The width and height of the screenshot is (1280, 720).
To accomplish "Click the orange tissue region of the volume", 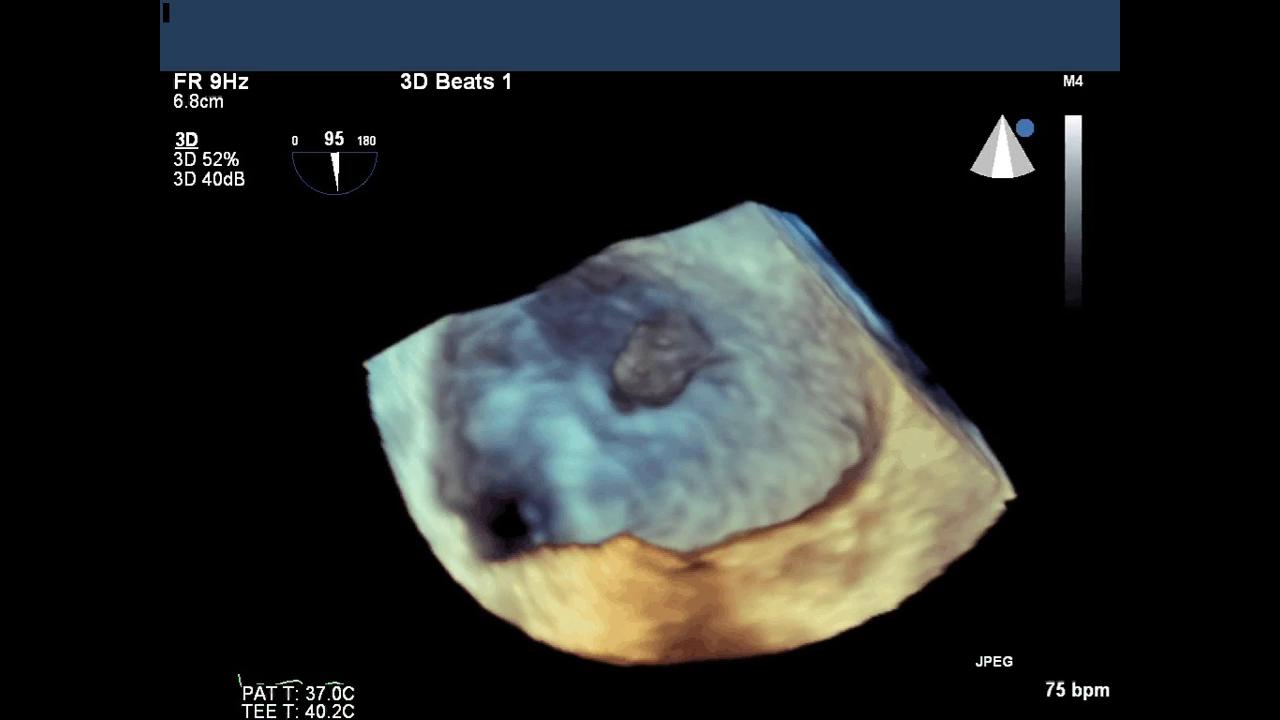I will click(x=700, y=600).
